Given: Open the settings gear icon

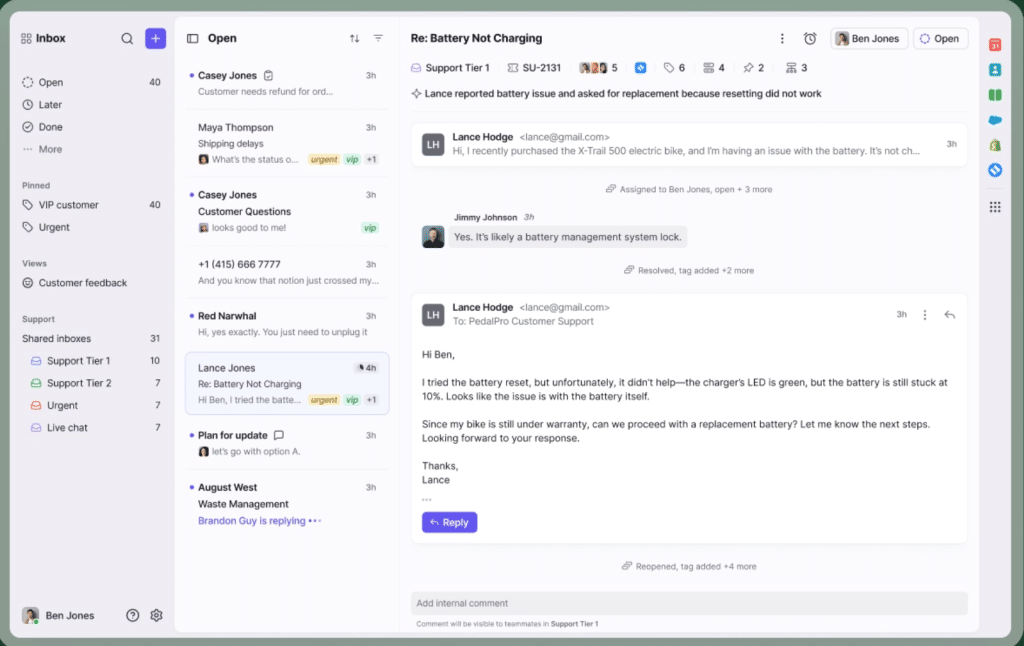Looking at the screenshot, I should point(156,615).
